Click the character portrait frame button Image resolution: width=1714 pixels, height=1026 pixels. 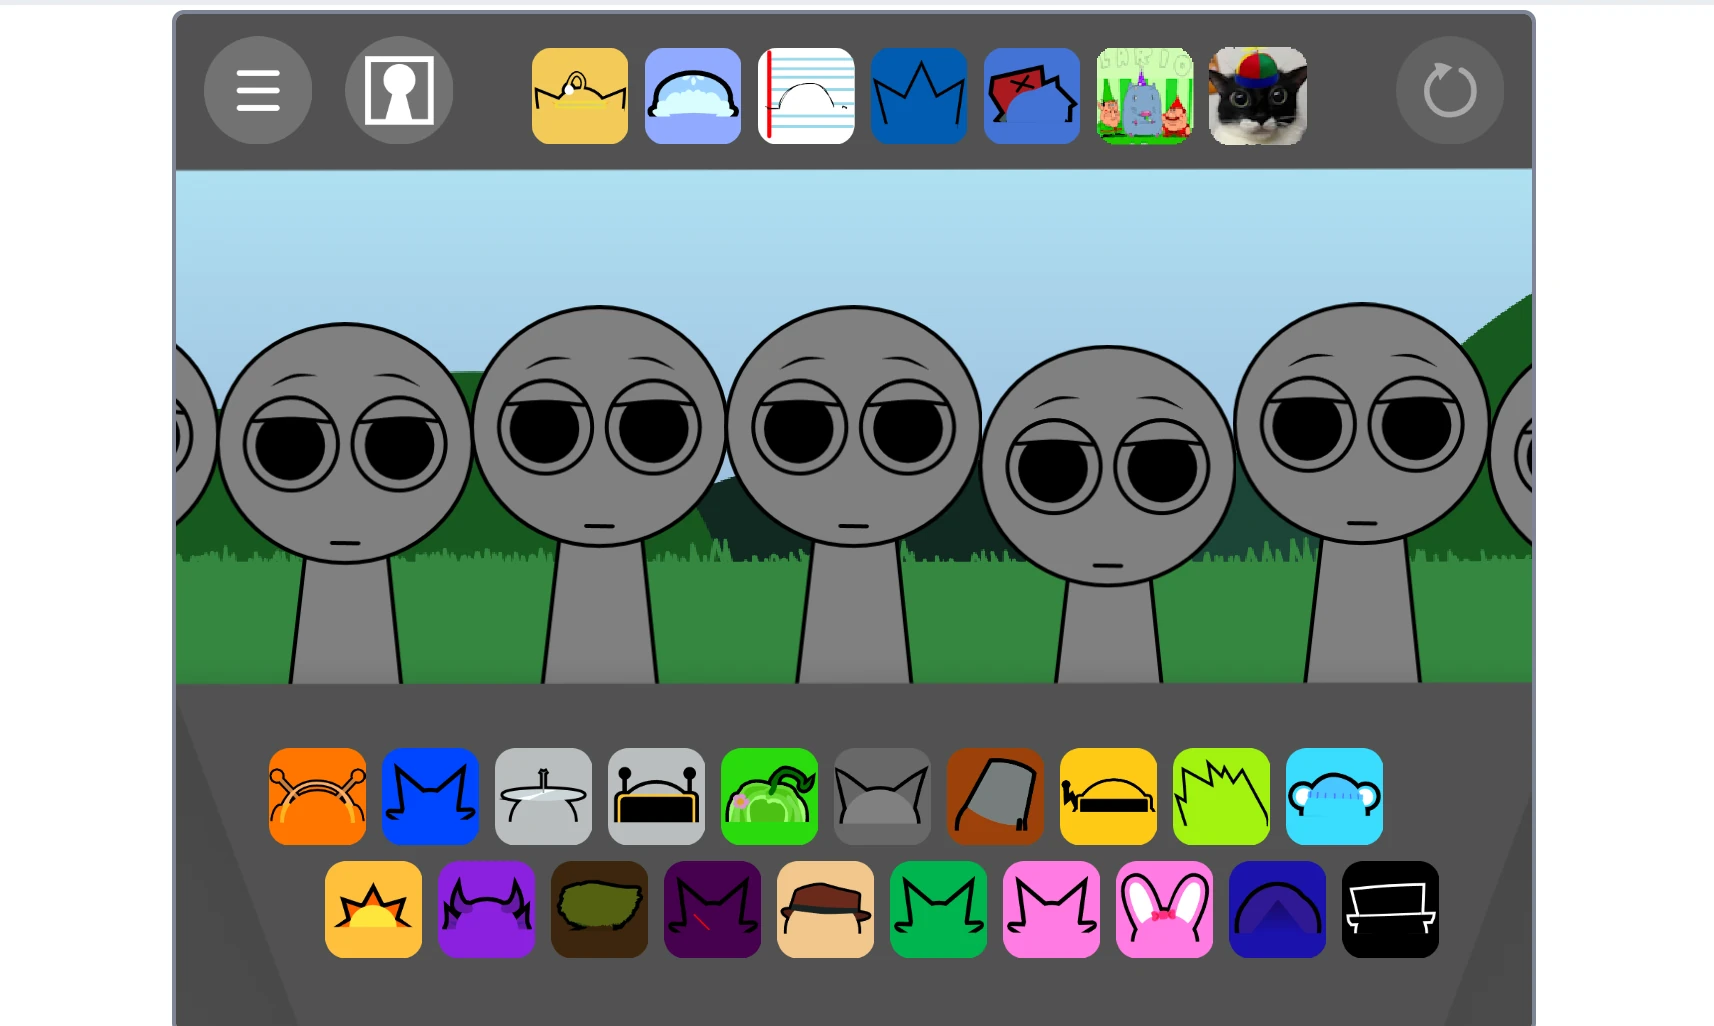400,90
